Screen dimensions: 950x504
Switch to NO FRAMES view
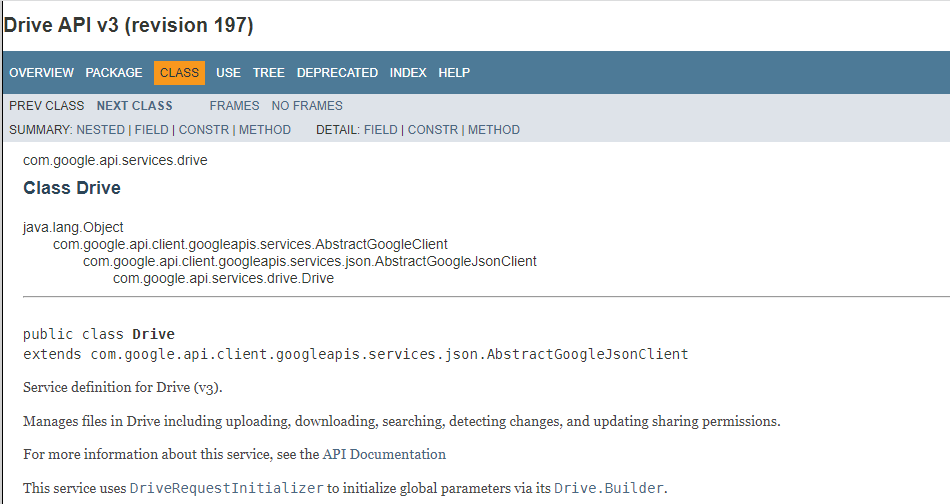[307, 105]
